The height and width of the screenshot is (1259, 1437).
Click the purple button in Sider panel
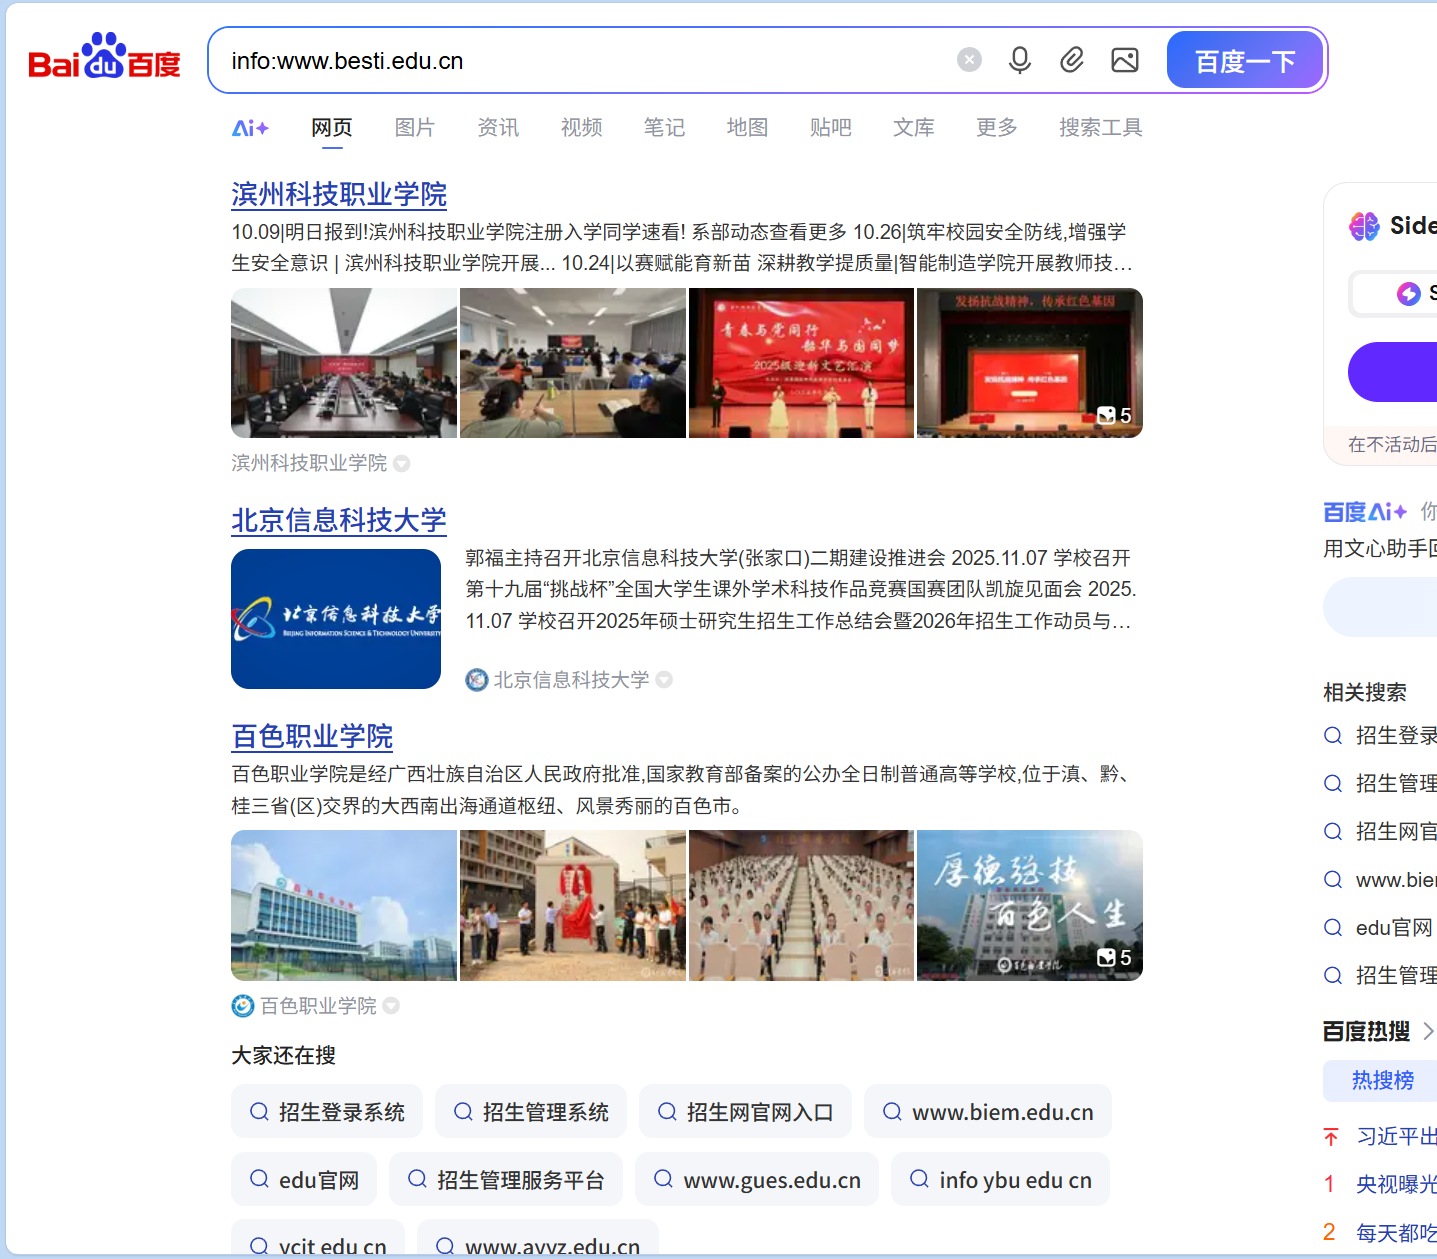1393,372
